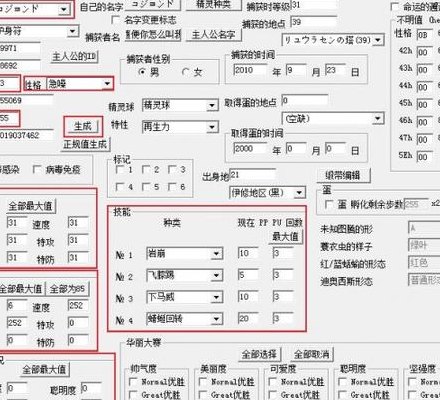Click 全部最大值 above the 聪明度 field
The height and width of the screenshot is (400, 440).
click(44, 369)
